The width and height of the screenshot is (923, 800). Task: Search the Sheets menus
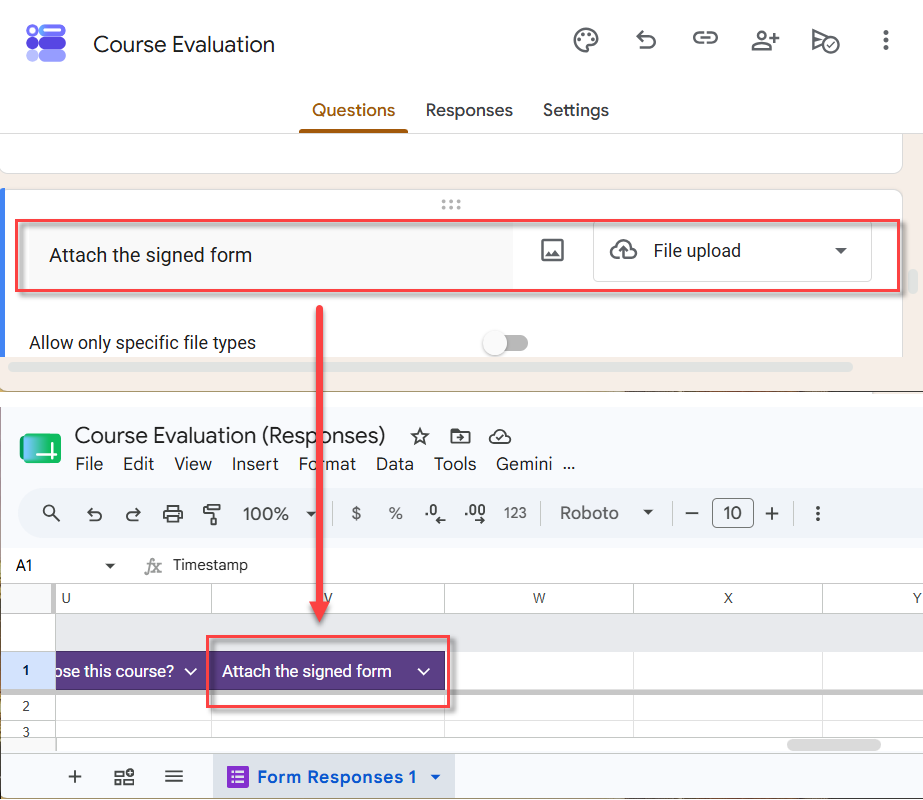click(x=51, y=513)
